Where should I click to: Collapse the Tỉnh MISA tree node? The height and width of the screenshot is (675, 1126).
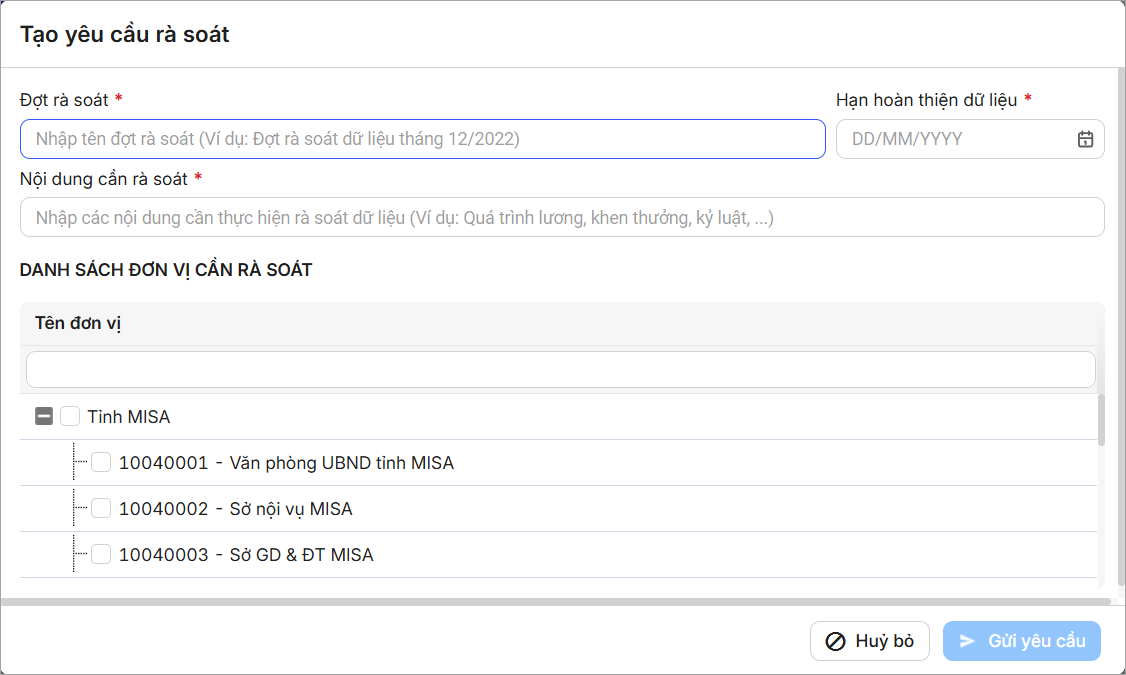coord(44,416)
